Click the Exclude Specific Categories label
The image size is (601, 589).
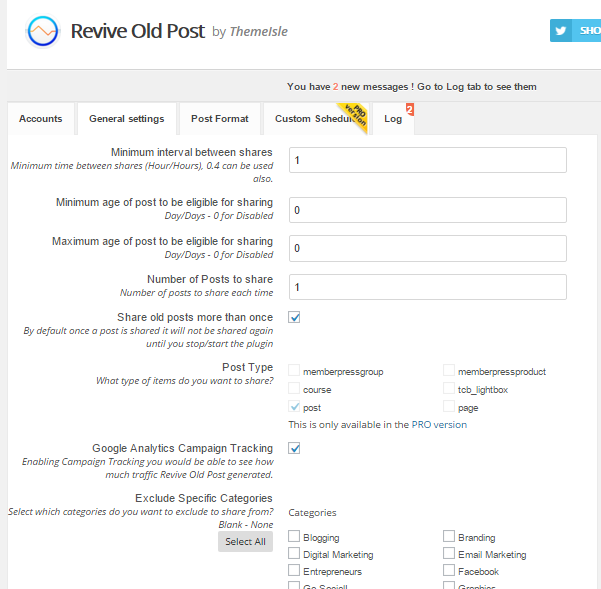(204, 498)
